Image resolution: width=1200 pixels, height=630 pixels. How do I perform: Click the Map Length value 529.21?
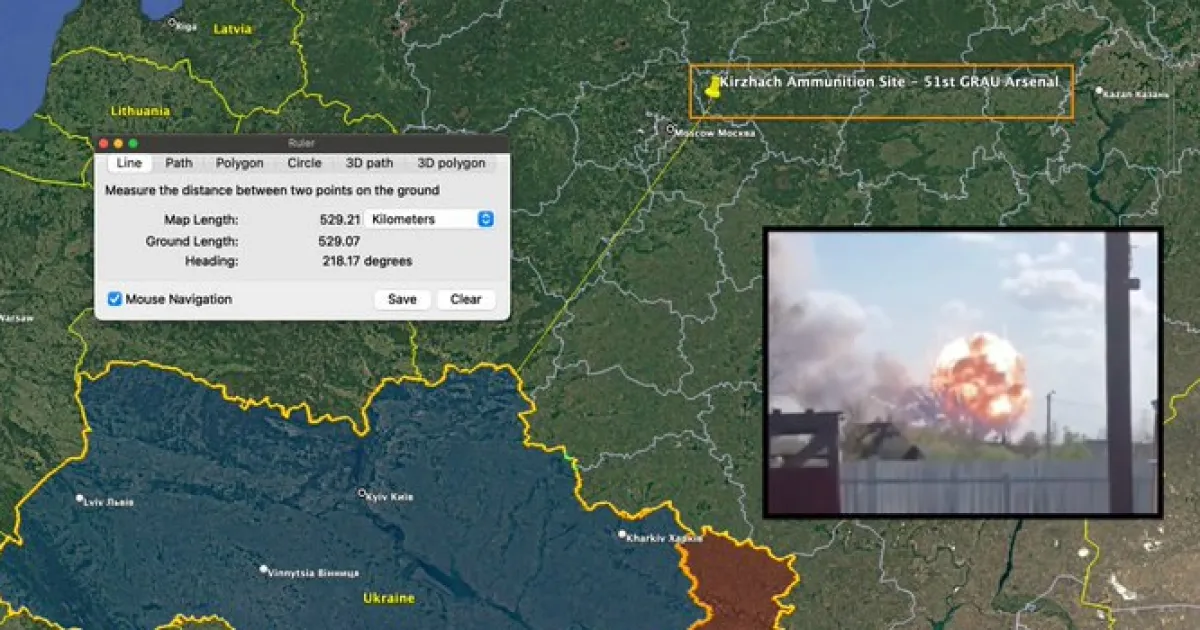coord(339,219)
